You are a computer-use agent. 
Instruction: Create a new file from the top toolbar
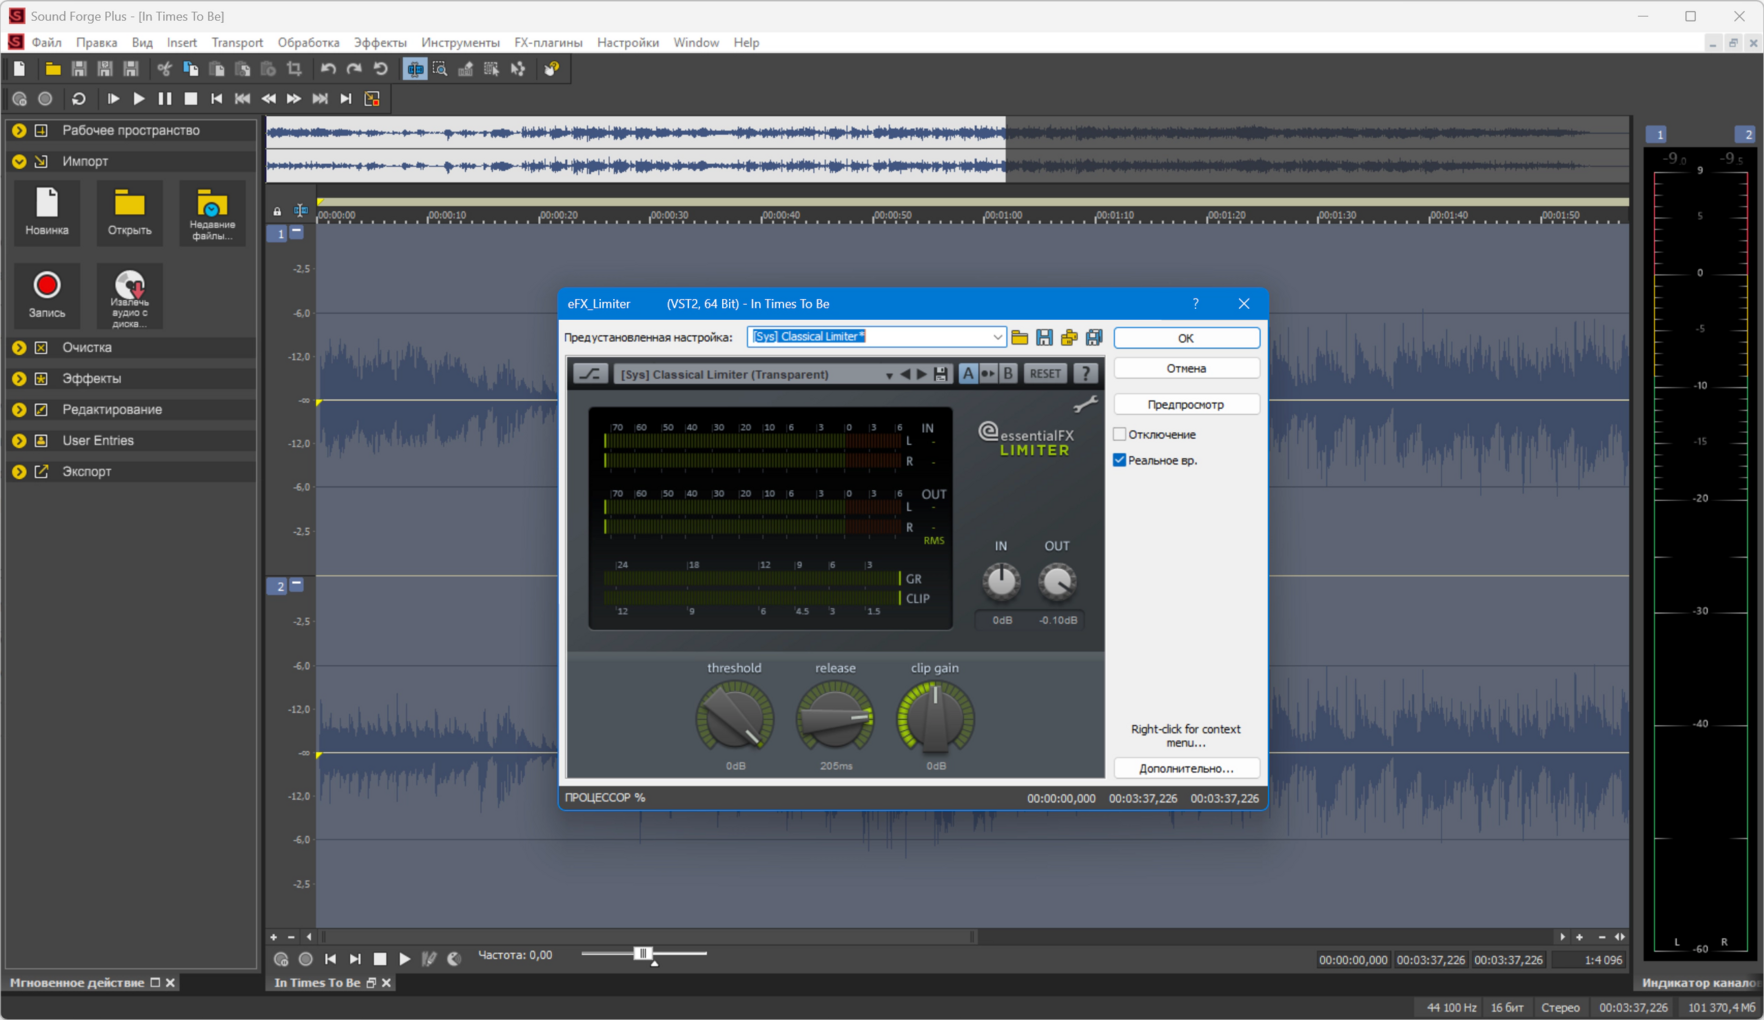pos(19,69)
